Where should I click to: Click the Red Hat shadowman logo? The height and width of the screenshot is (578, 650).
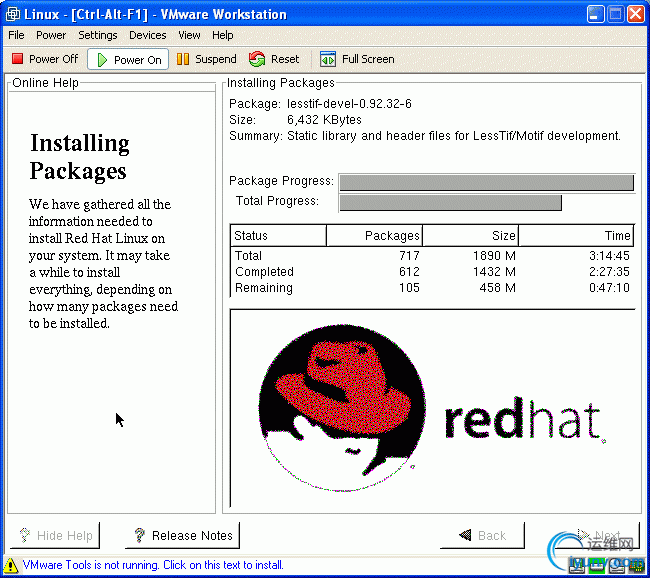coord(342,408)
